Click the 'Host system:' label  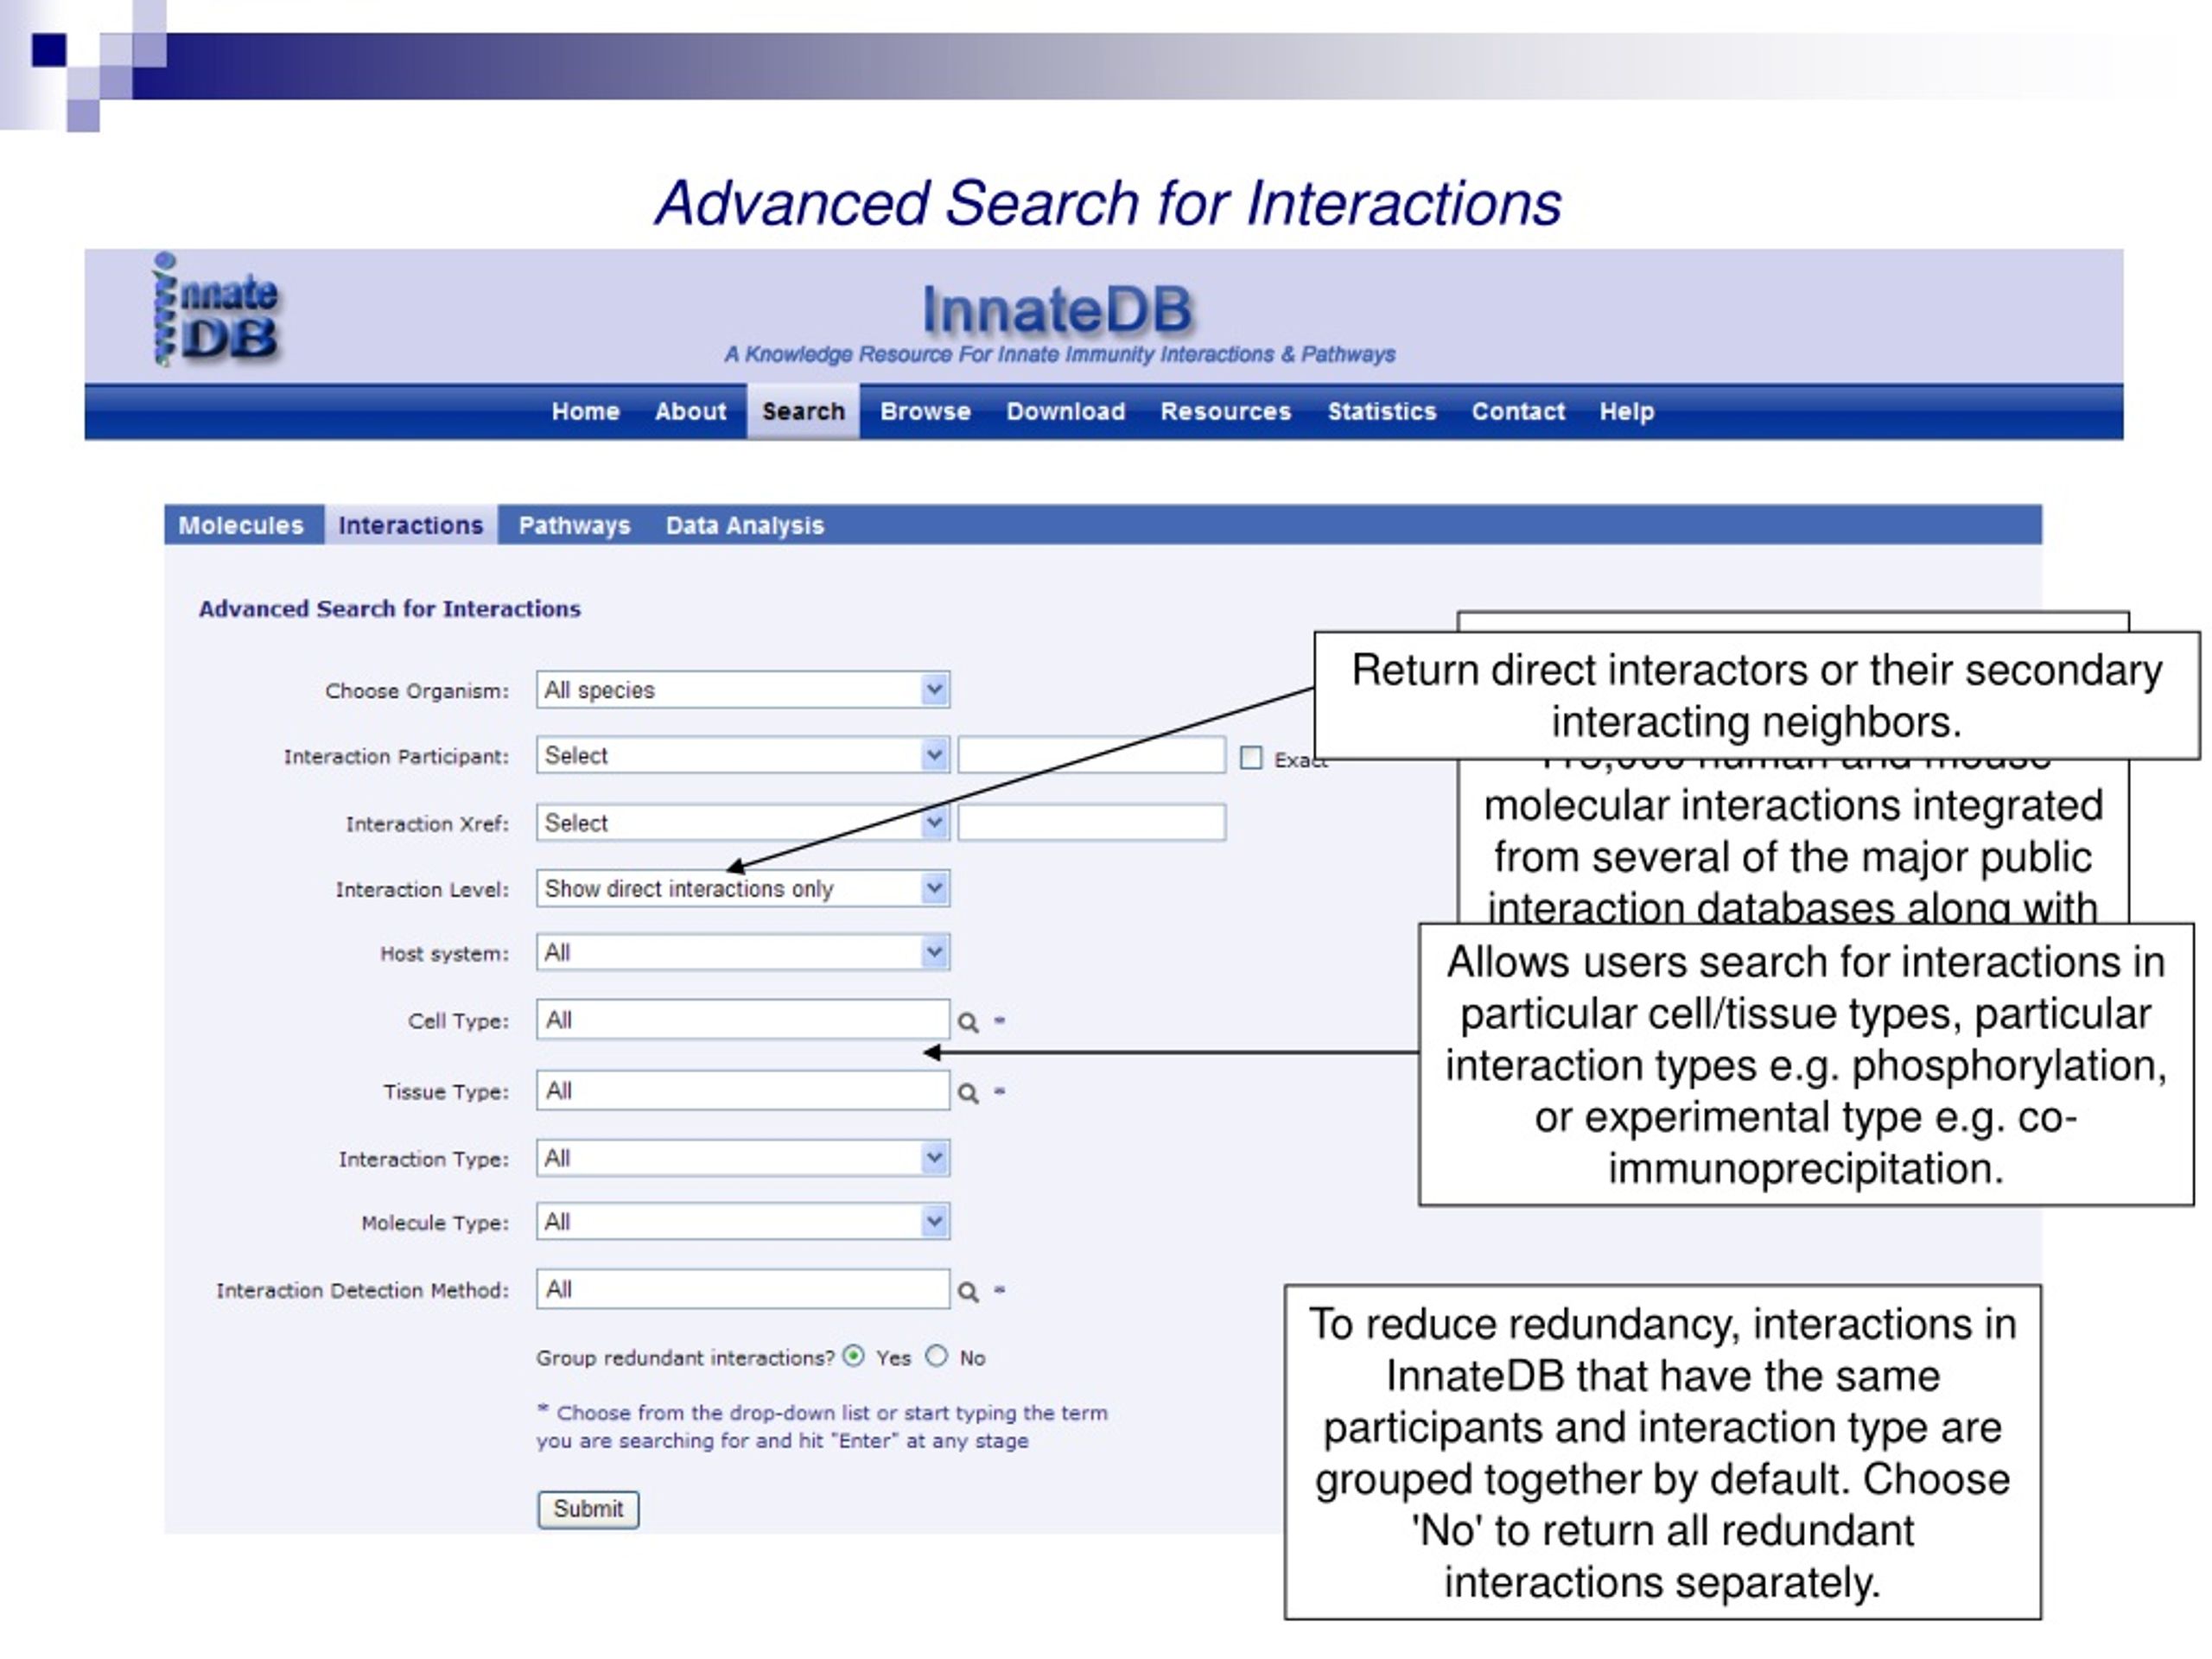pyautogui.click(x=444, y=954)
